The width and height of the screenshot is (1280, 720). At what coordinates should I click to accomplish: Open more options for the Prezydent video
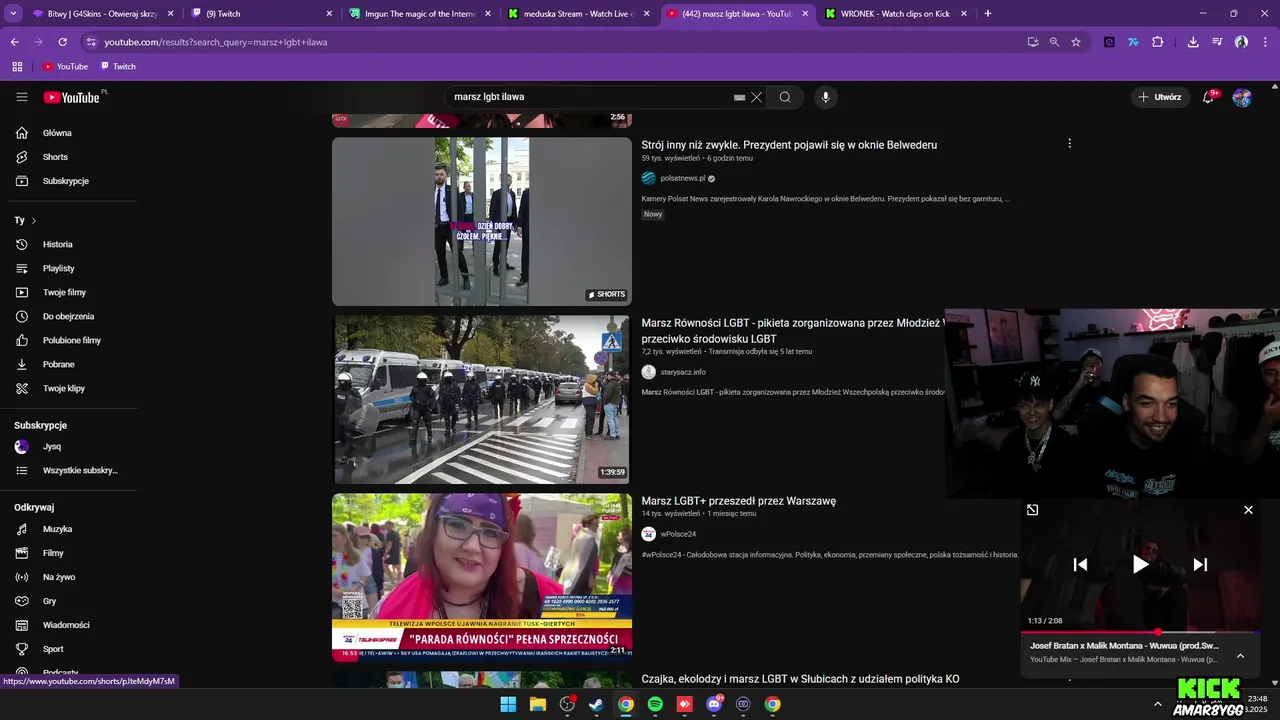click(x=1069, y=144)
